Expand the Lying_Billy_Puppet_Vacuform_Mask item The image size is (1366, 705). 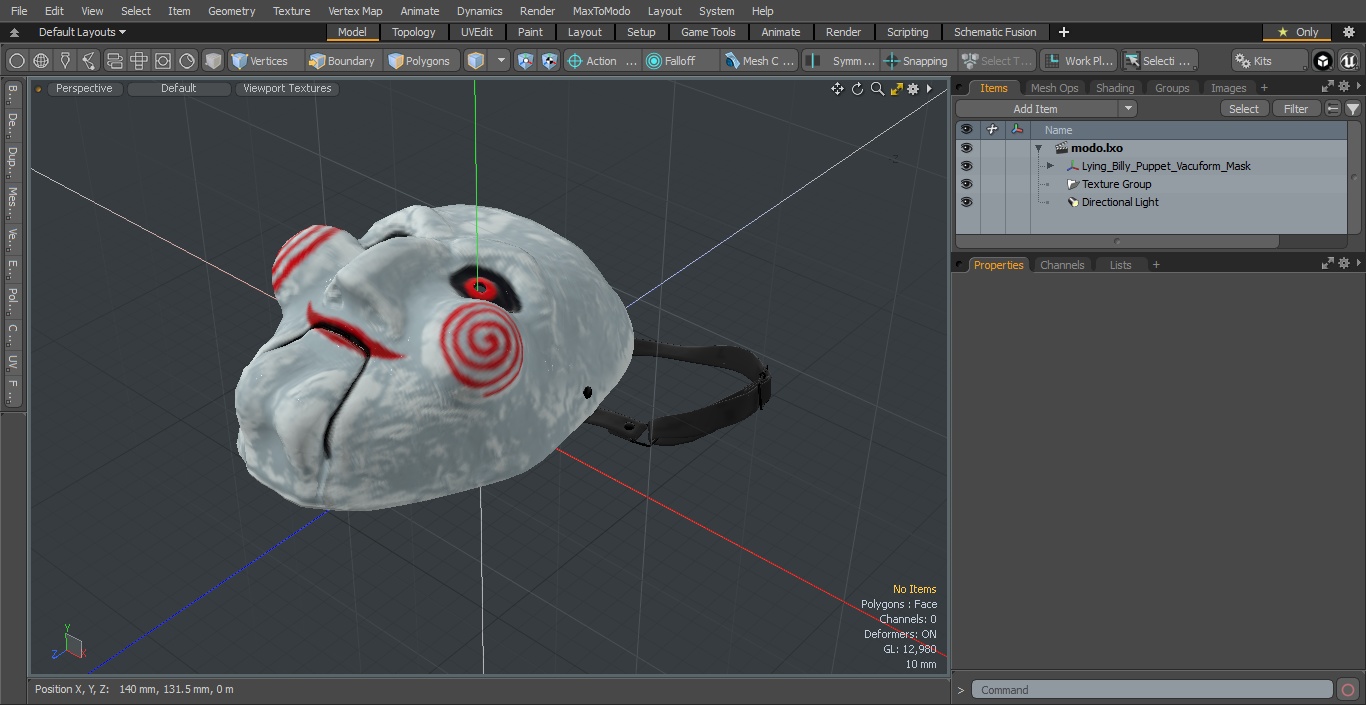[x=1050, y=166]
